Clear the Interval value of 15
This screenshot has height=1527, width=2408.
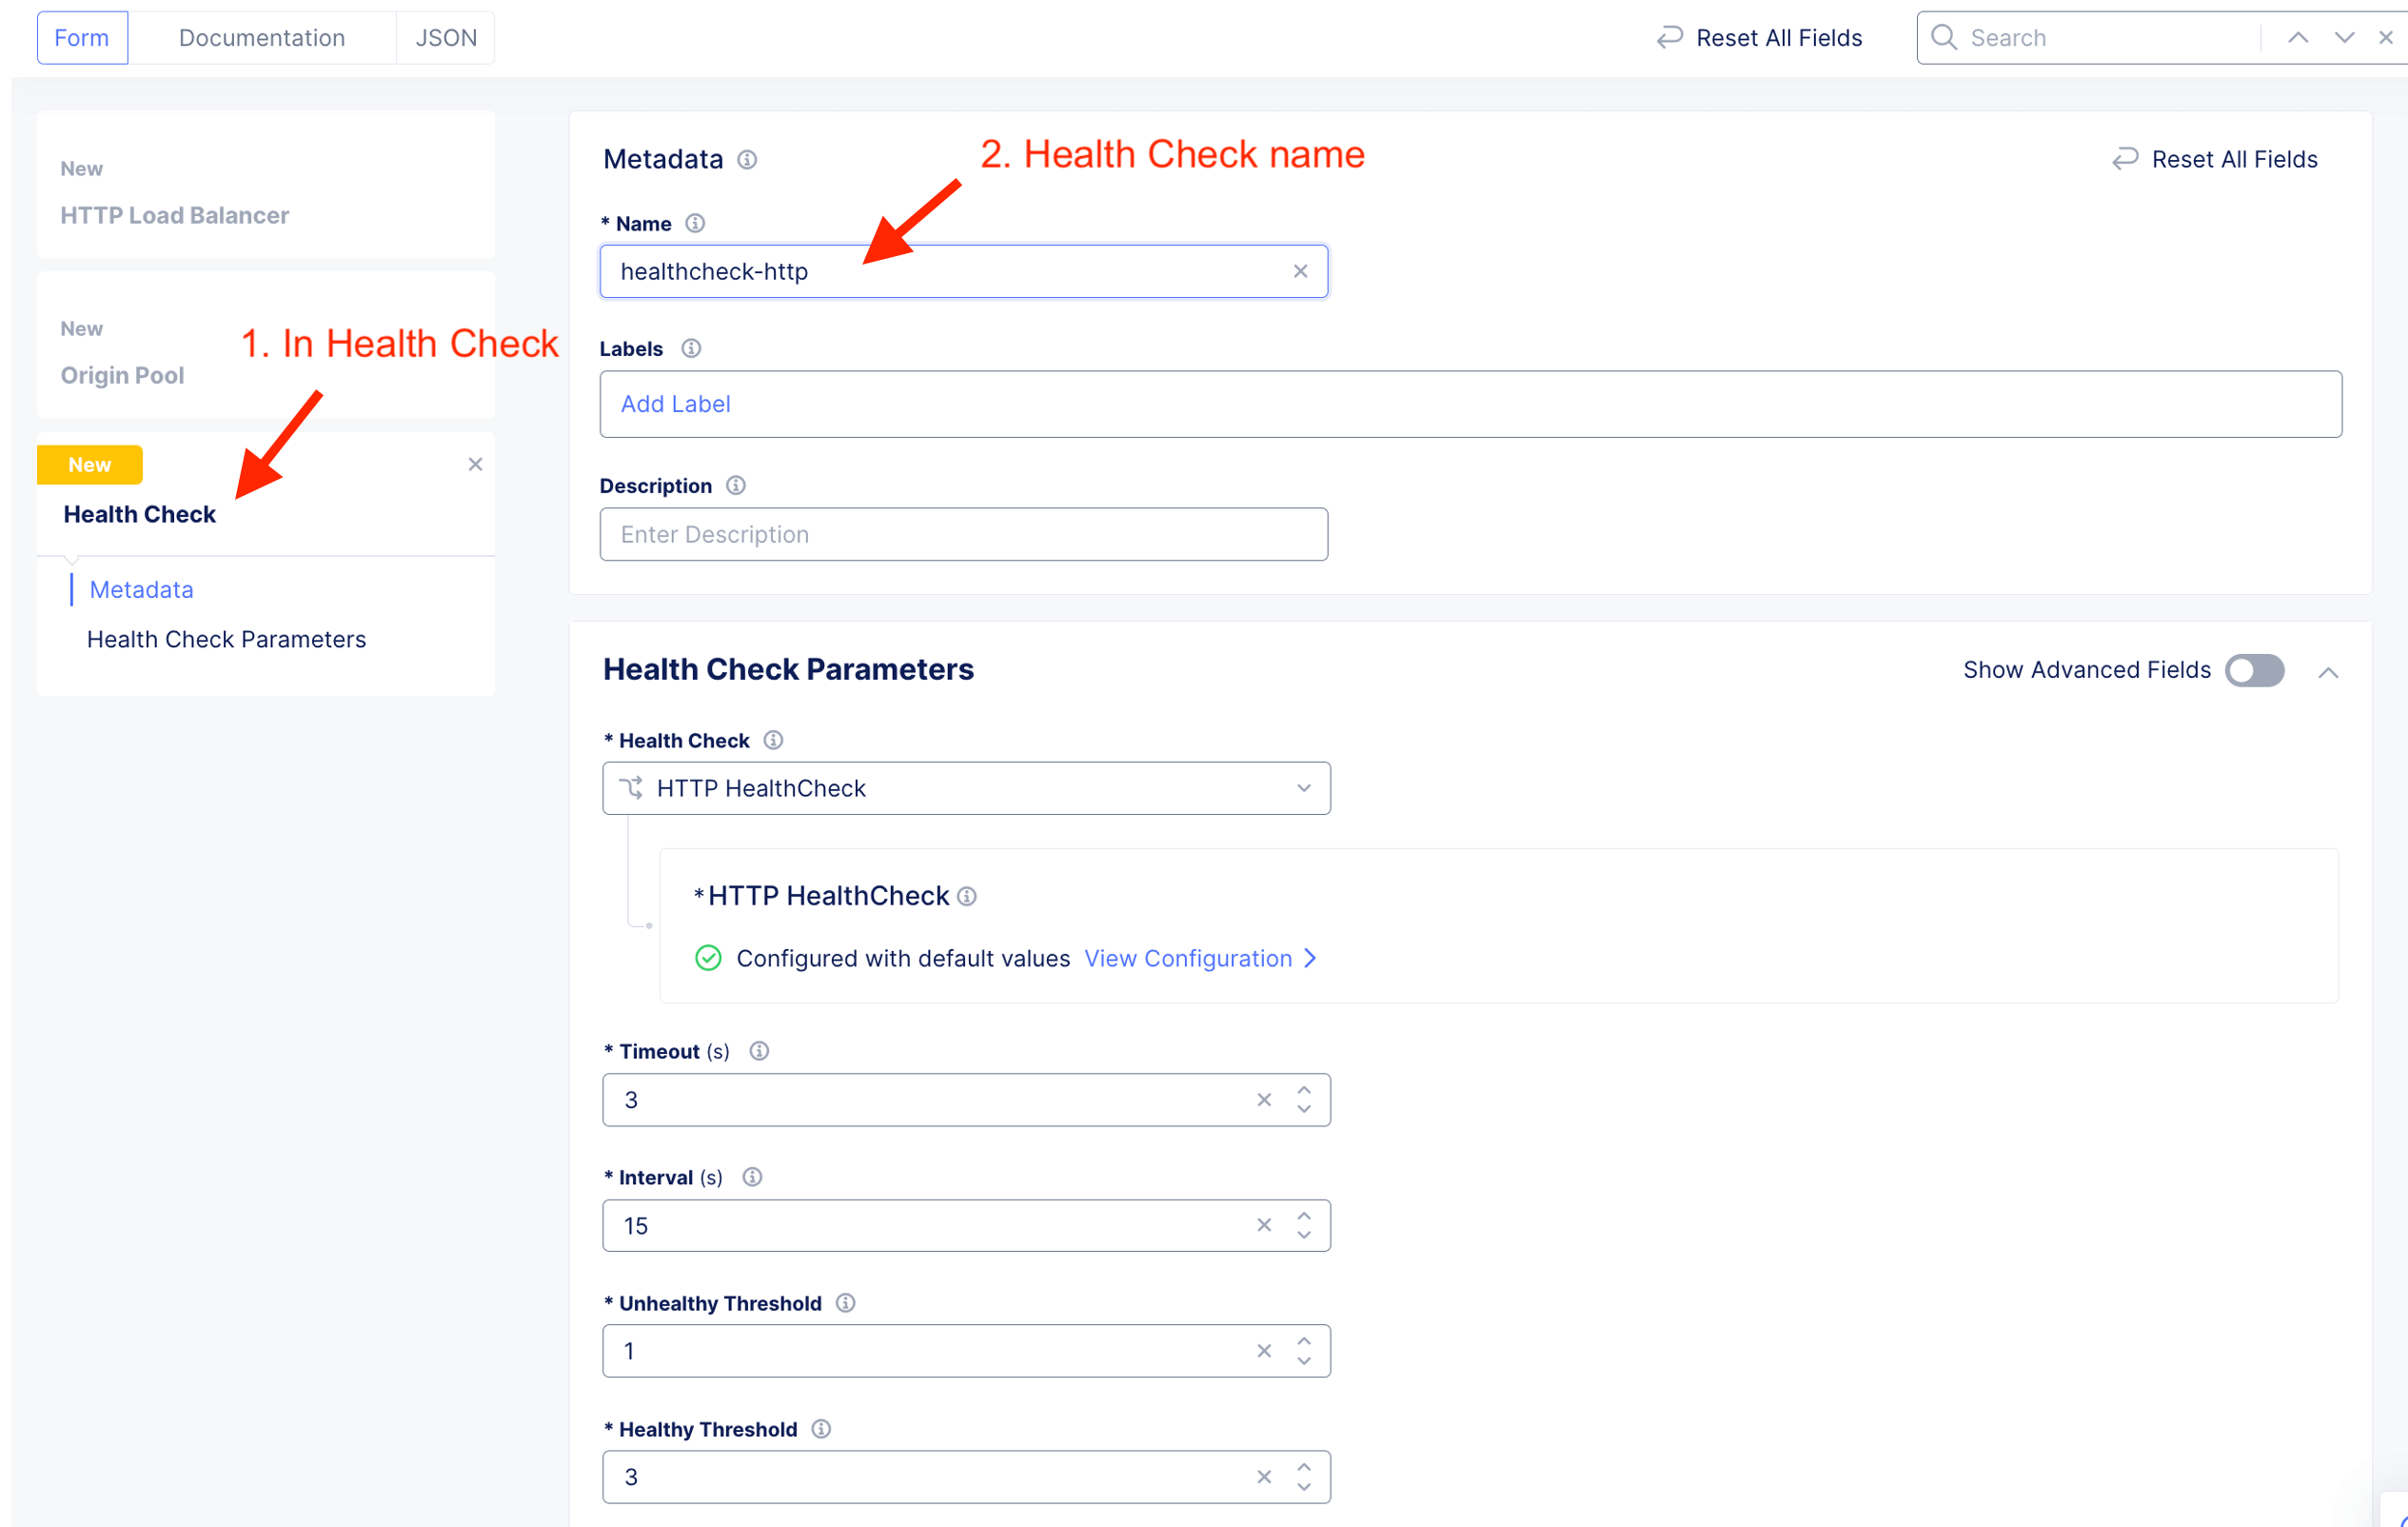pos(1264,1226)
